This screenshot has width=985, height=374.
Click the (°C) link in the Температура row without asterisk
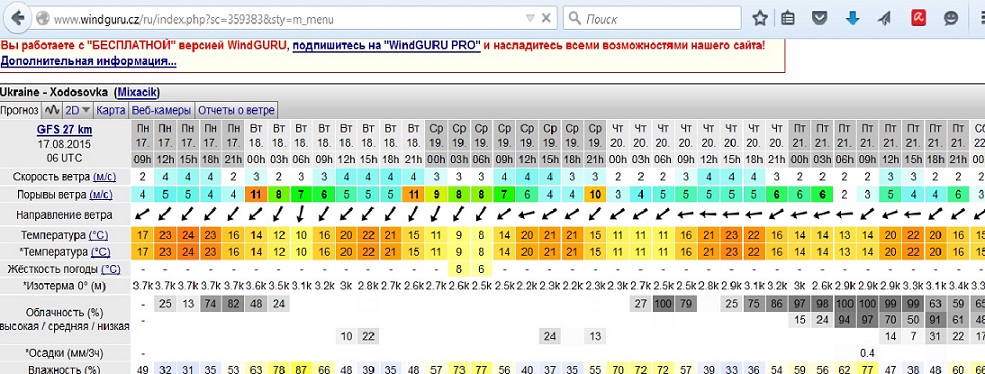click(x=99, y=236)
